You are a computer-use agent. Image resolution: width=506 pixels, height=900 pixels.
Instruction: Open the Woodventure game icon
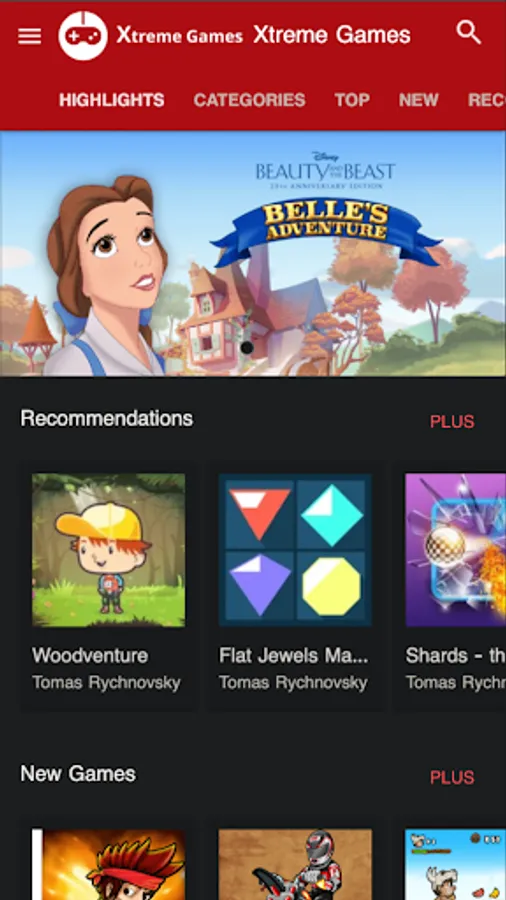click(108, 550)
